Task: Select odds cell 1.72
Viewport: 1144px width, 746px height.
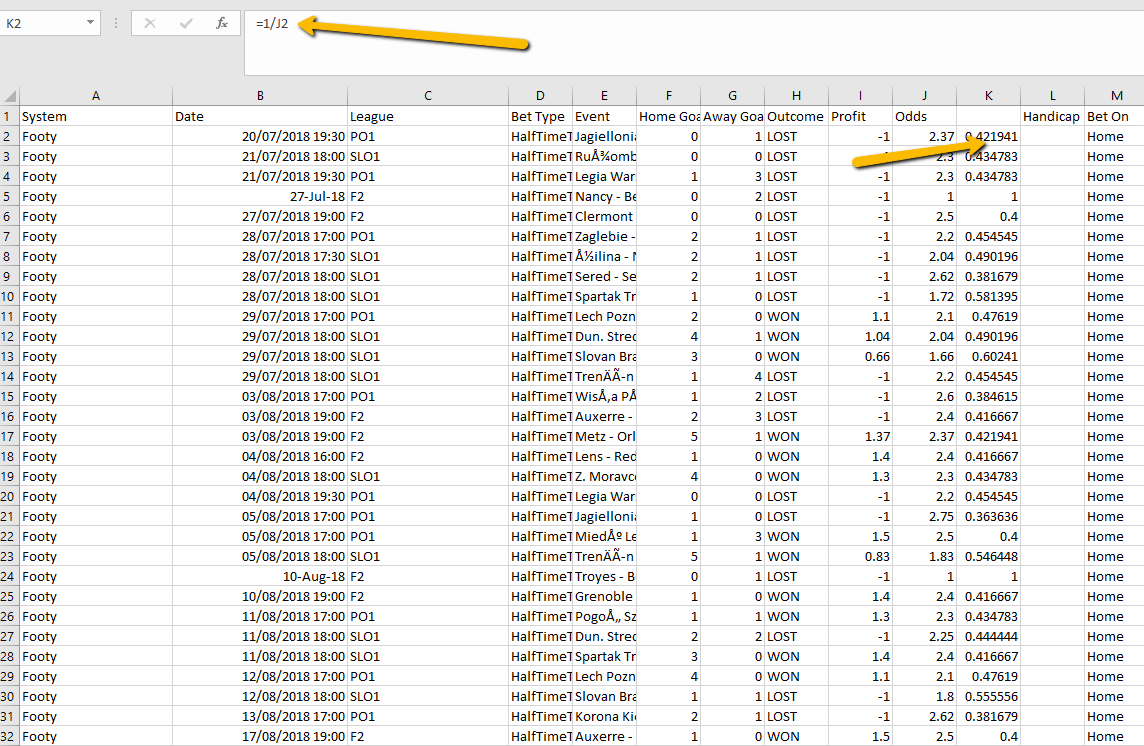Action: 924,296
